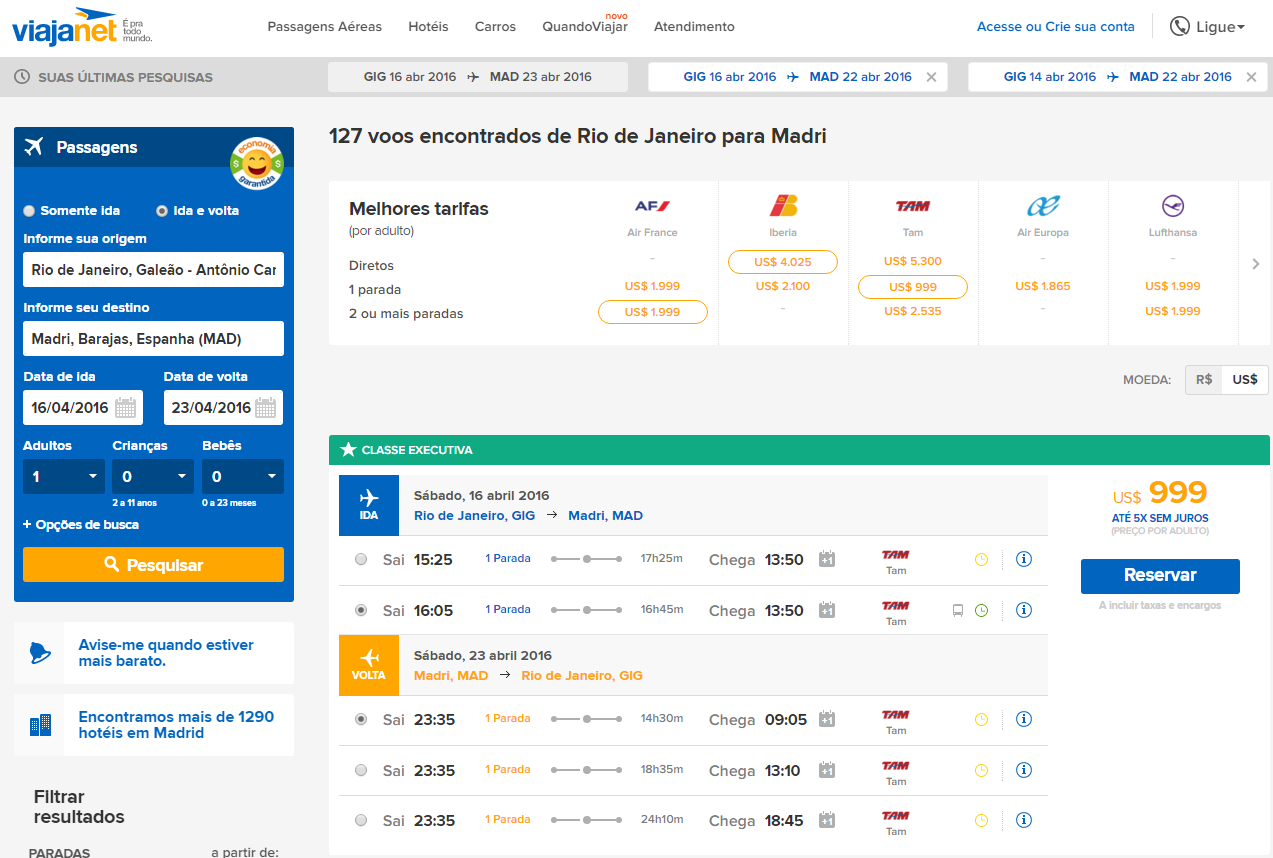
Task: Open the Bebês dropdown
Action: [x=243, y=476]
